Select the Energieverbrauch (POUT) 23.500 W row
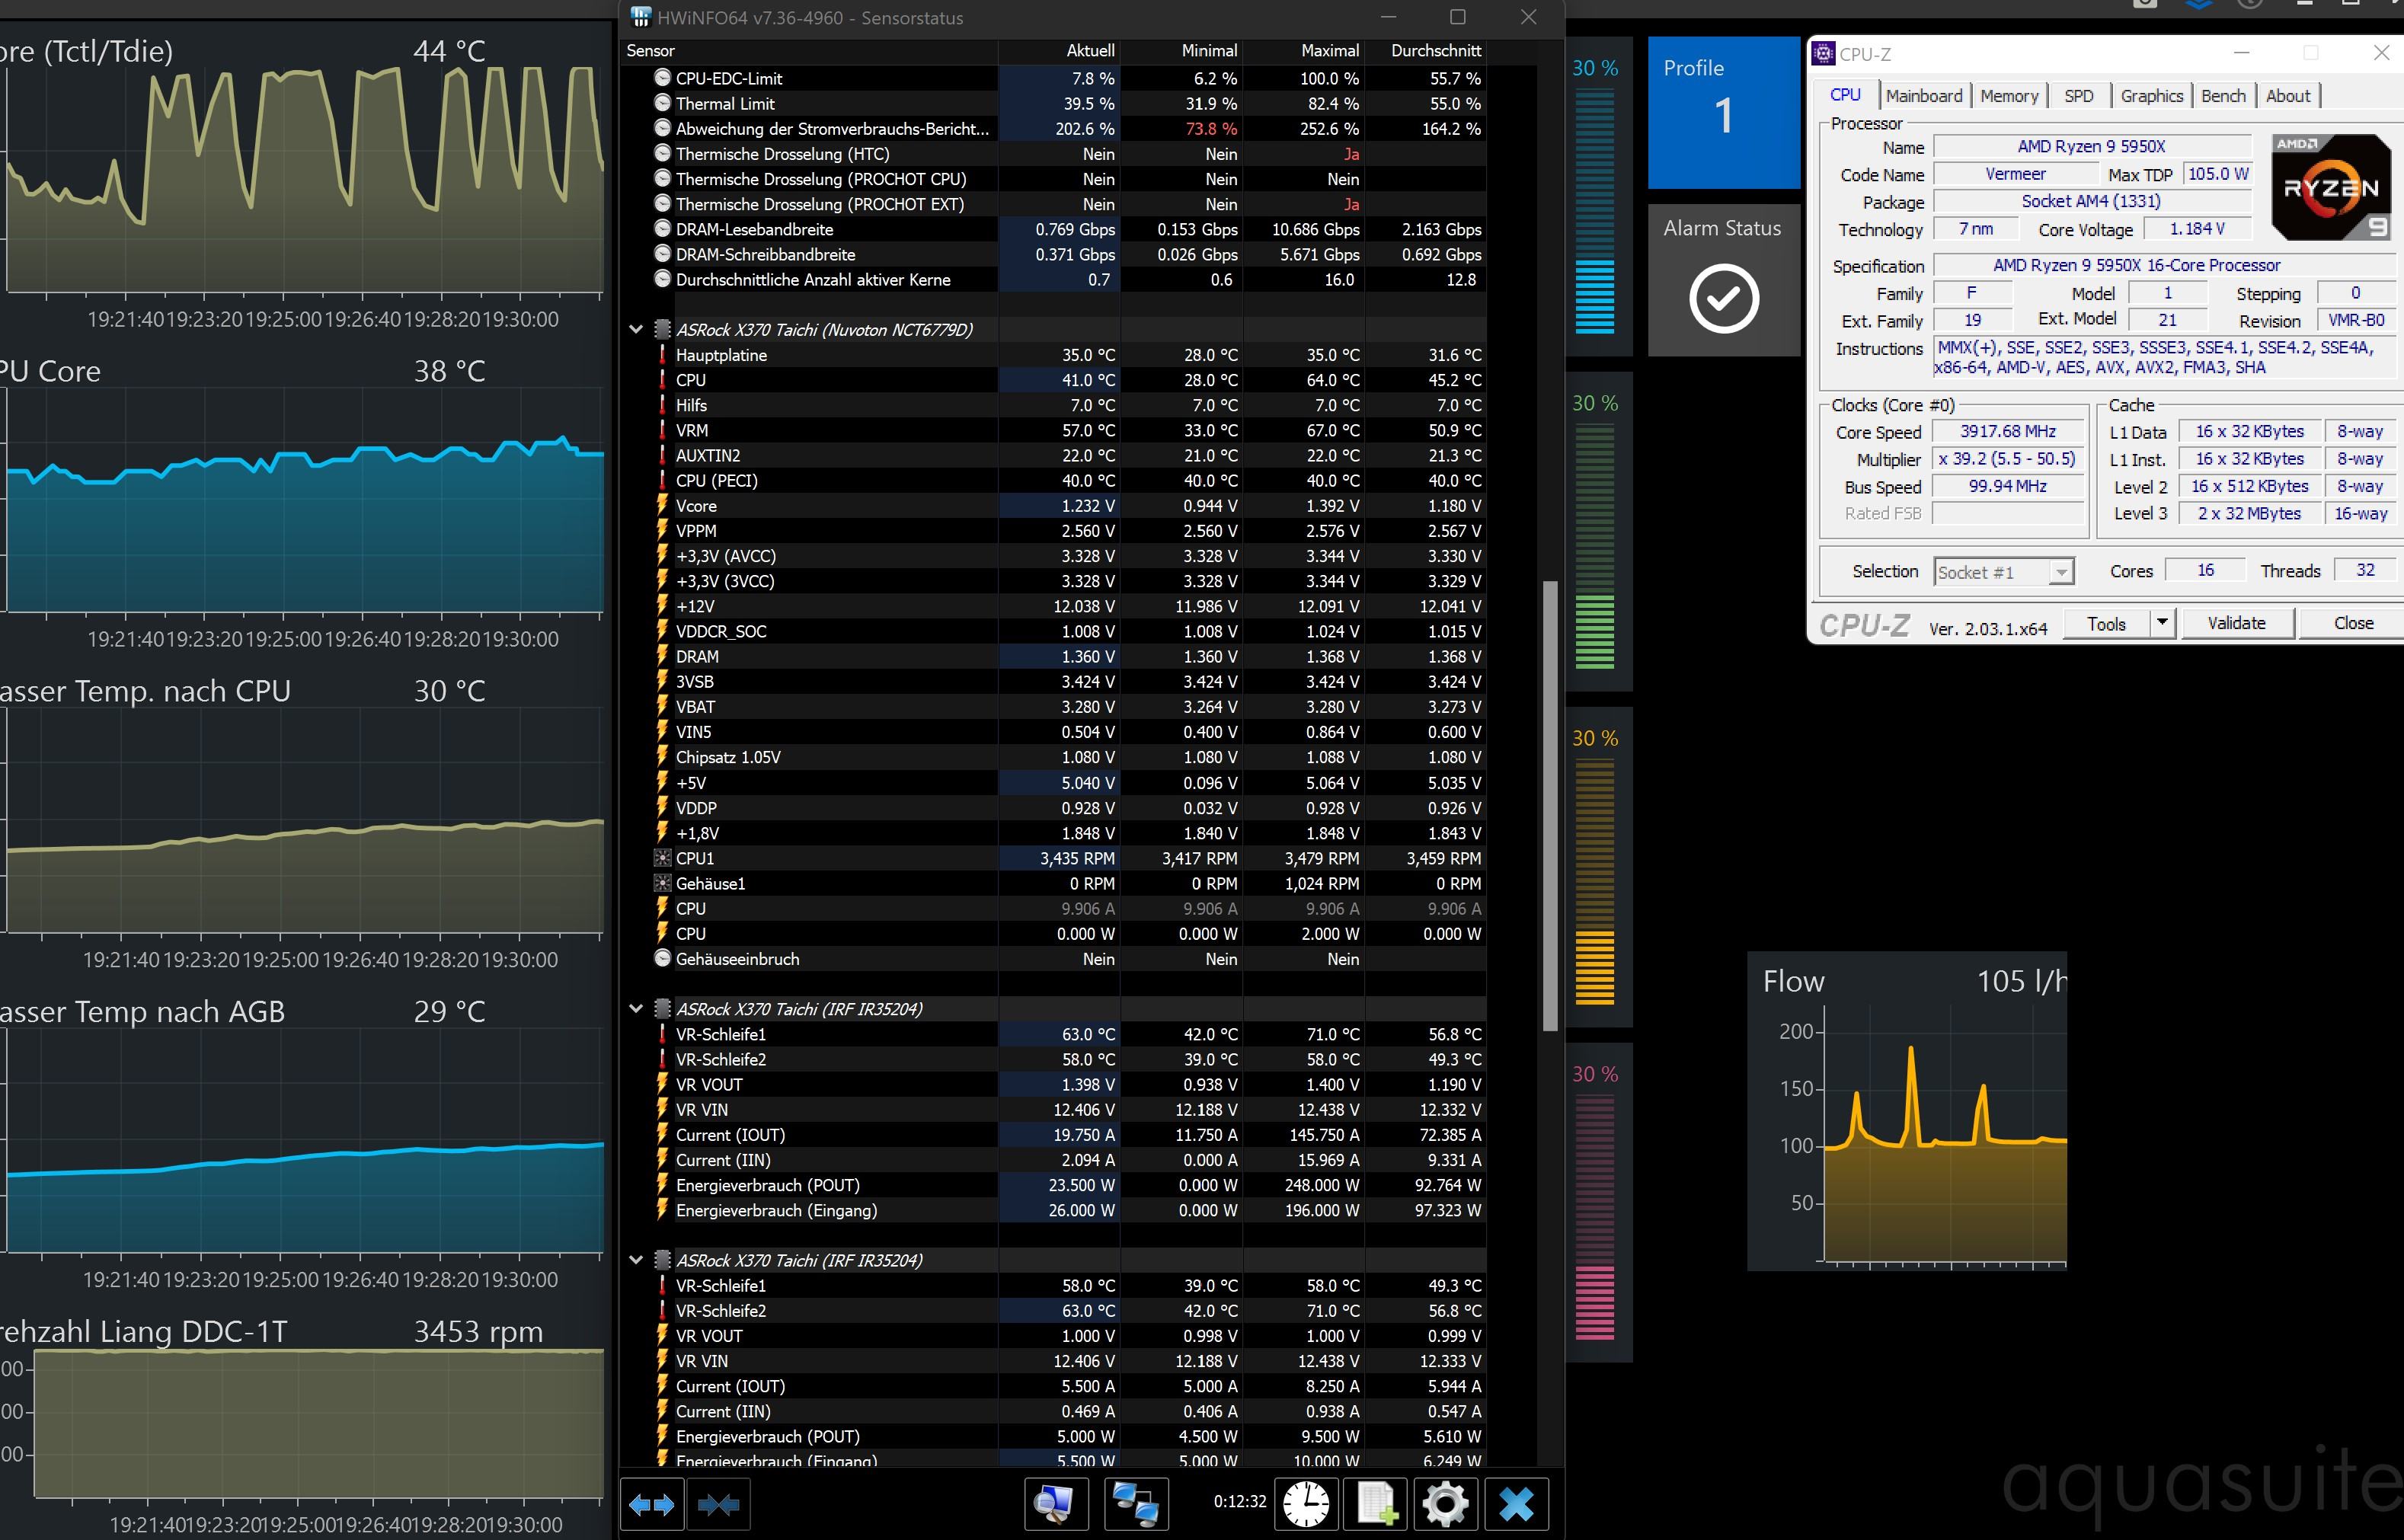The width and height of the screenshot is (2404, 1540). coord(1052,1185)
